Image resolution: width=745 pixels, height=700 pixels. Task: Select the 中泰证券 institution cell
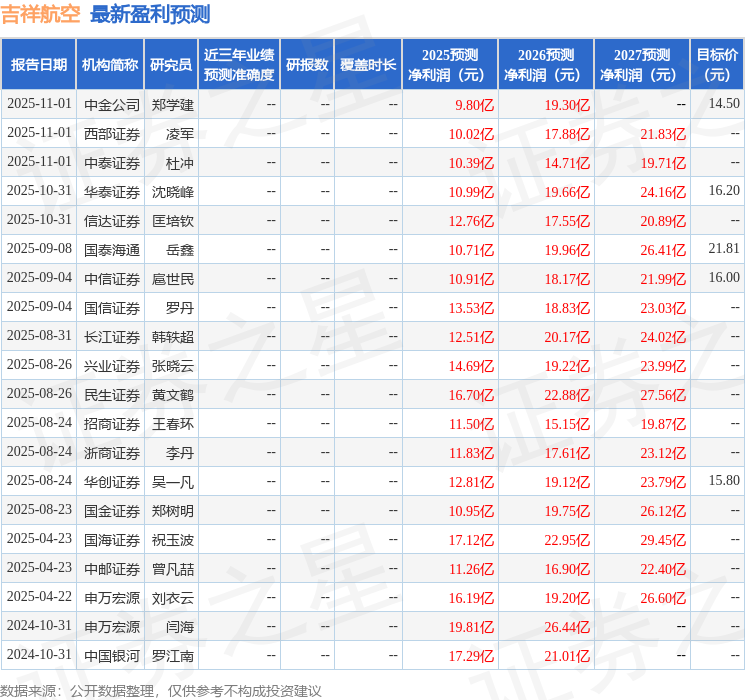click(x=112, y=163)
